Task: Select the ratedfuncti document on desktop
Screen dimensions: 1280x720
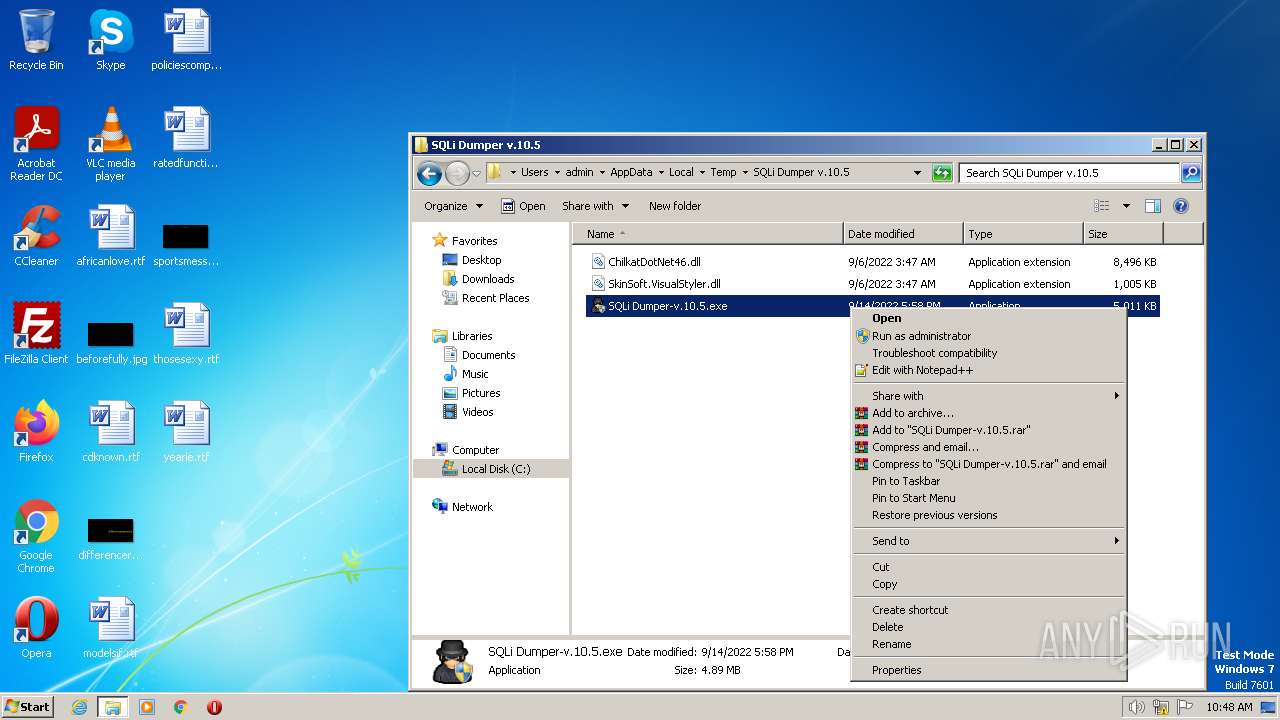Action: point(186,138)
